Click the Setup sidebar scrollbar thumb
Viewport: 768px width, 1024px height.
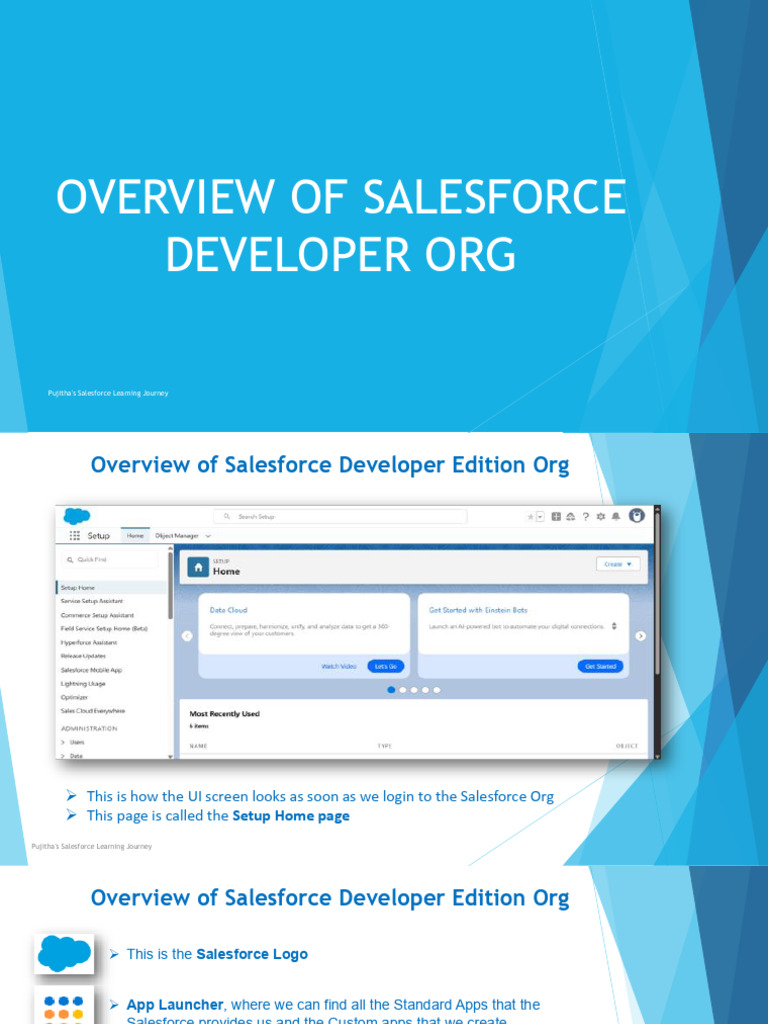[170, 586]
